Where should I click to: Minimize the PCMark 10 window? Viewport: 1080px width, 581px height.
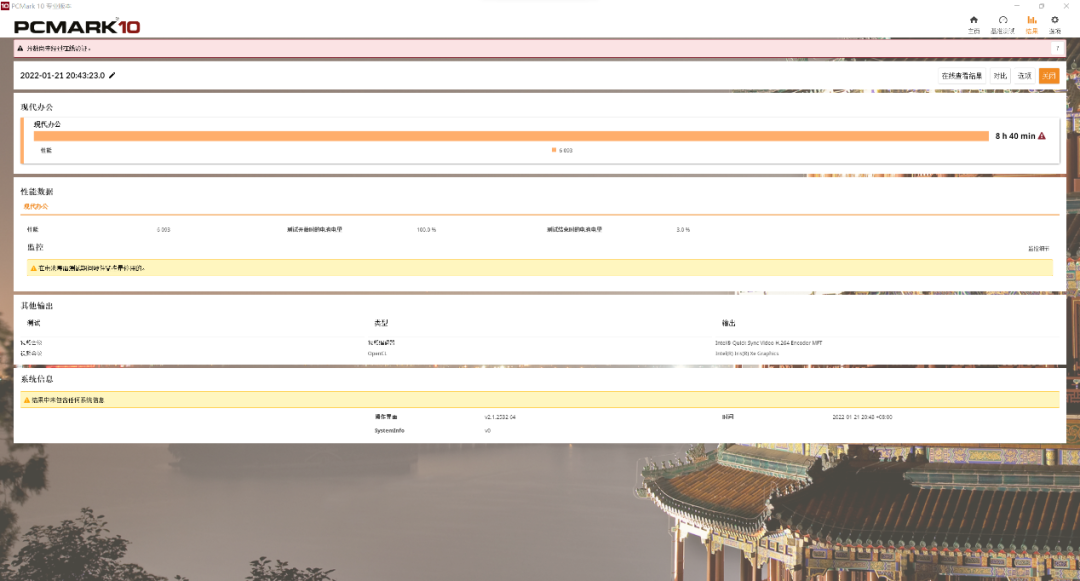click(1017, 6)
